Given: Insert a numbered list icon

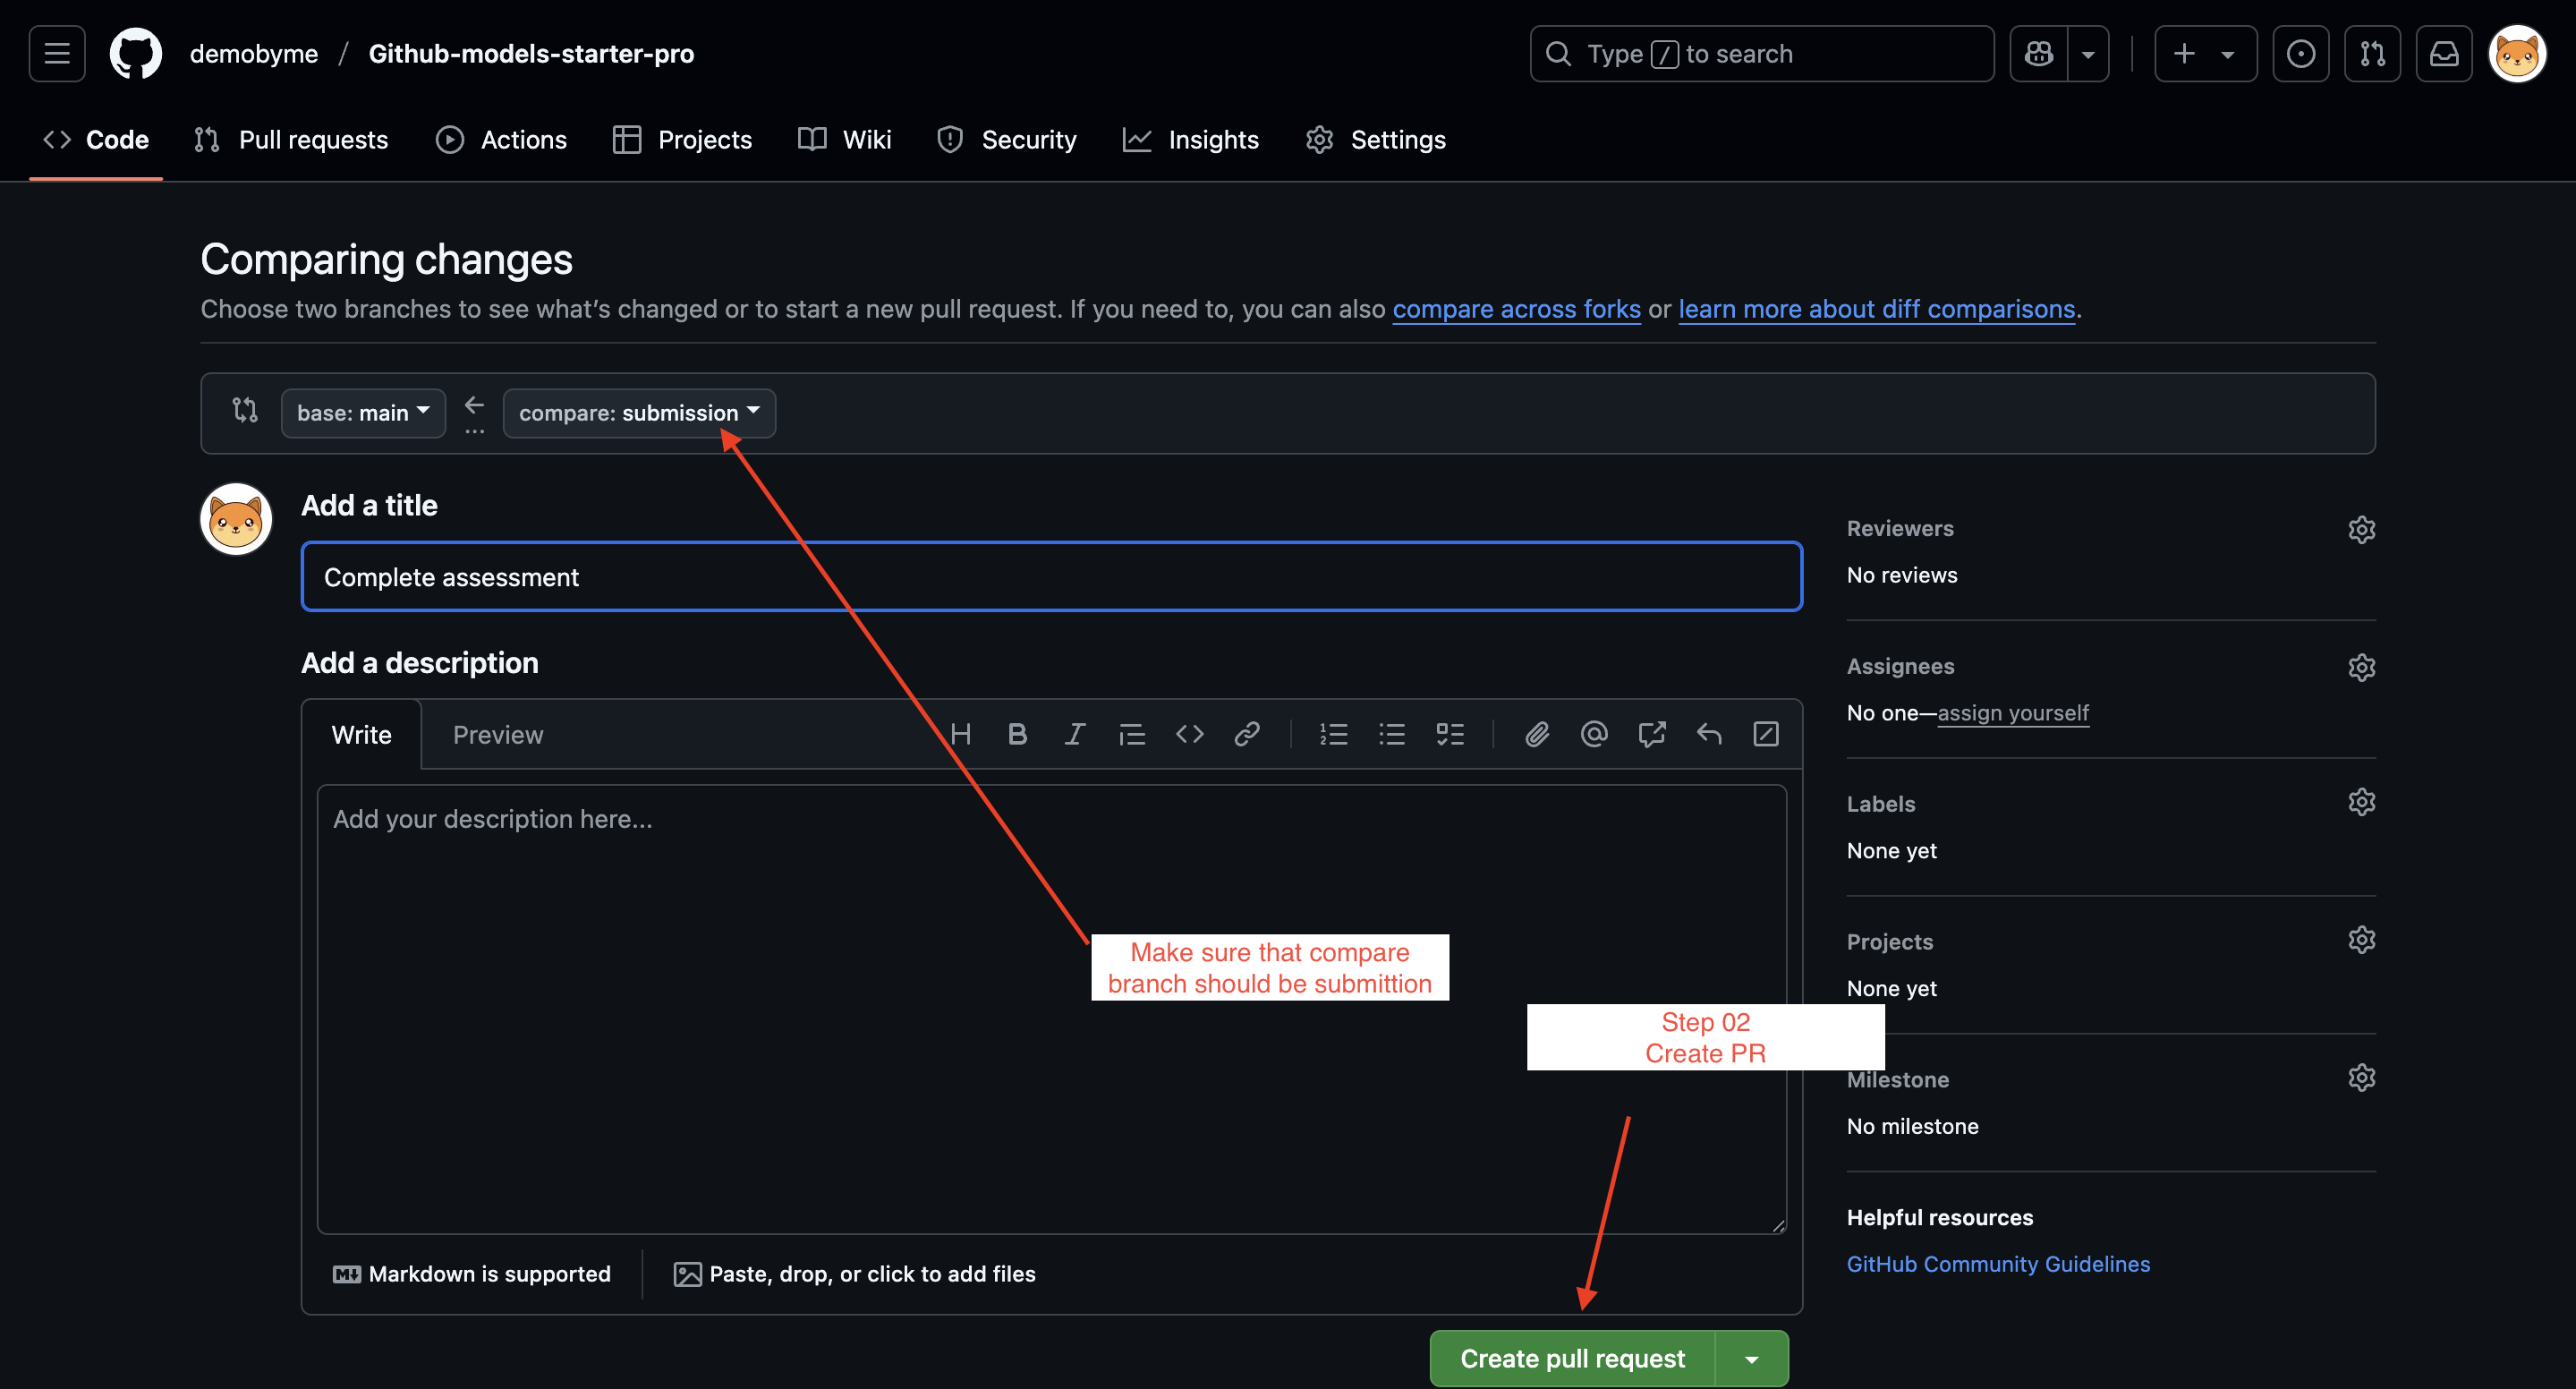Looking at the screenshot, I should tap(1333, 734).
